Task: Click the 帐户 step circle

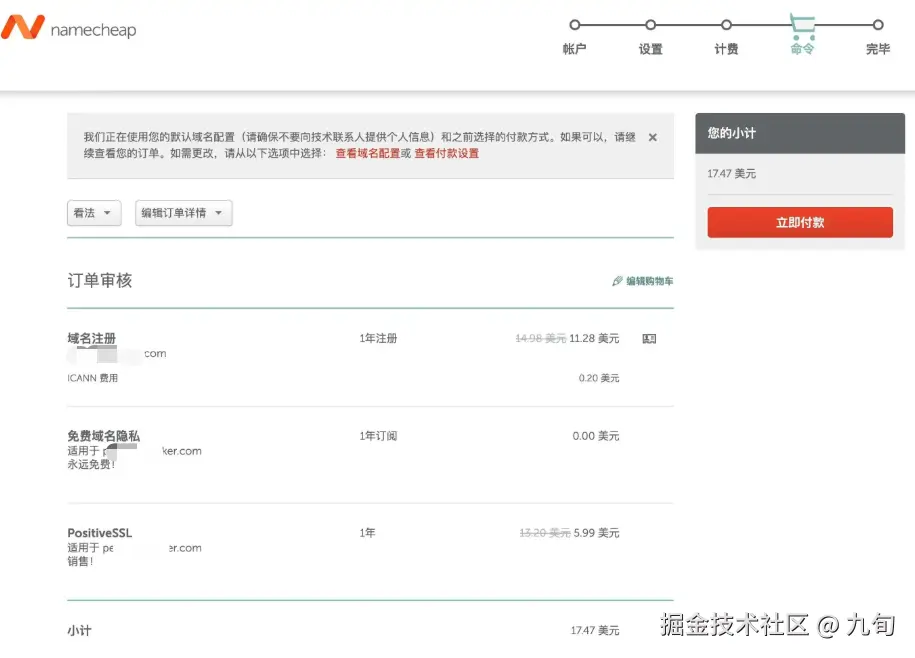Action: [x=575, y=25]
